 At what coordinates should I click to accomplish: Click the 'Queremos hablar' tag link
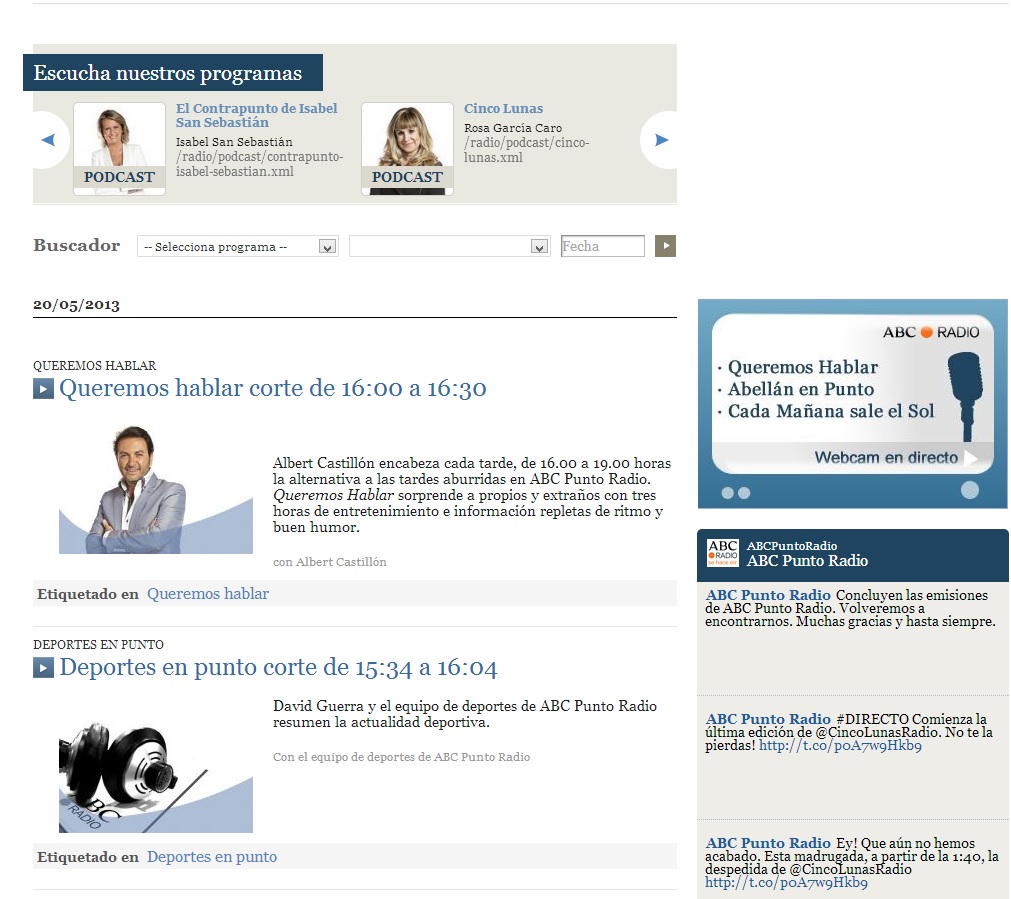(208, 594)
